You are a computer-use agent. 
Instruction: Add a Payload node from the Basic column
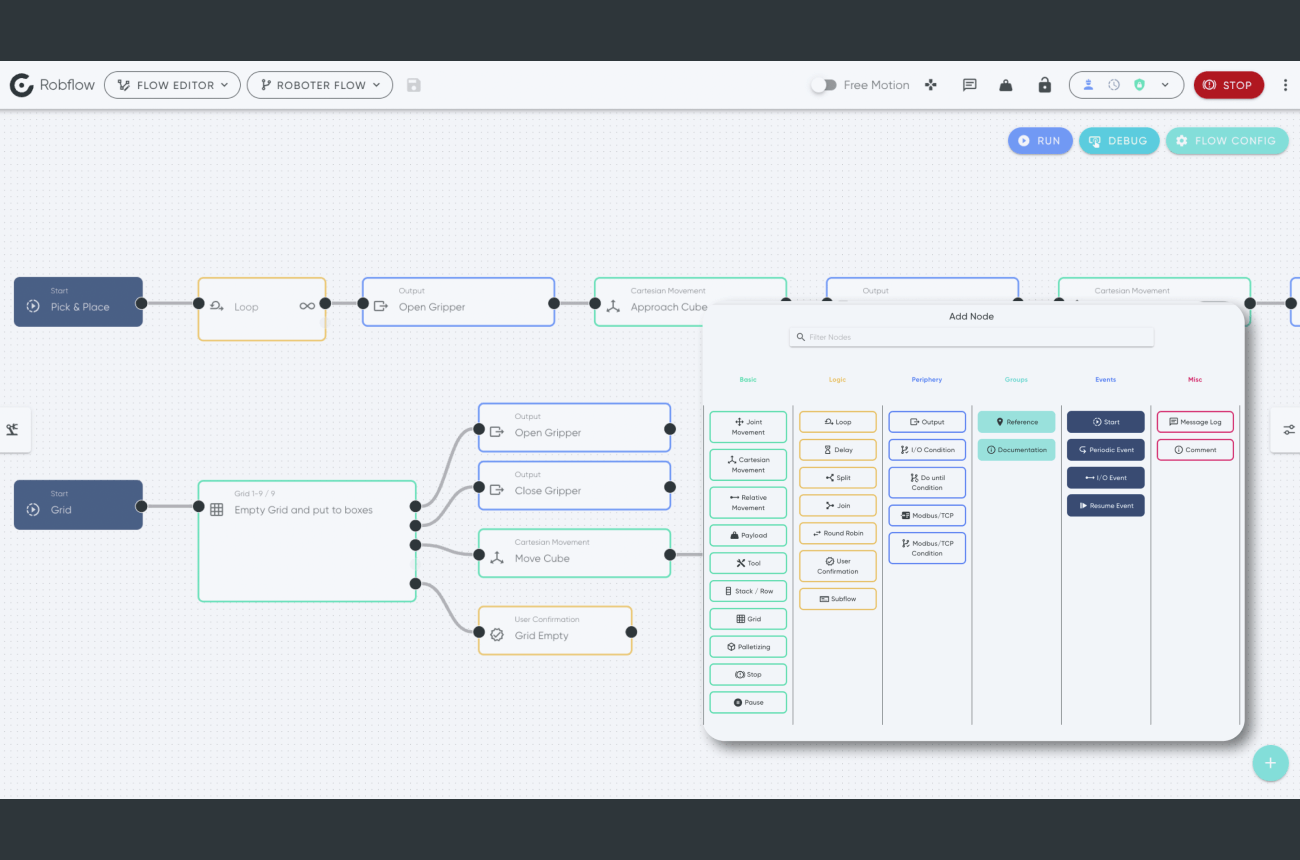pos(748,535)
